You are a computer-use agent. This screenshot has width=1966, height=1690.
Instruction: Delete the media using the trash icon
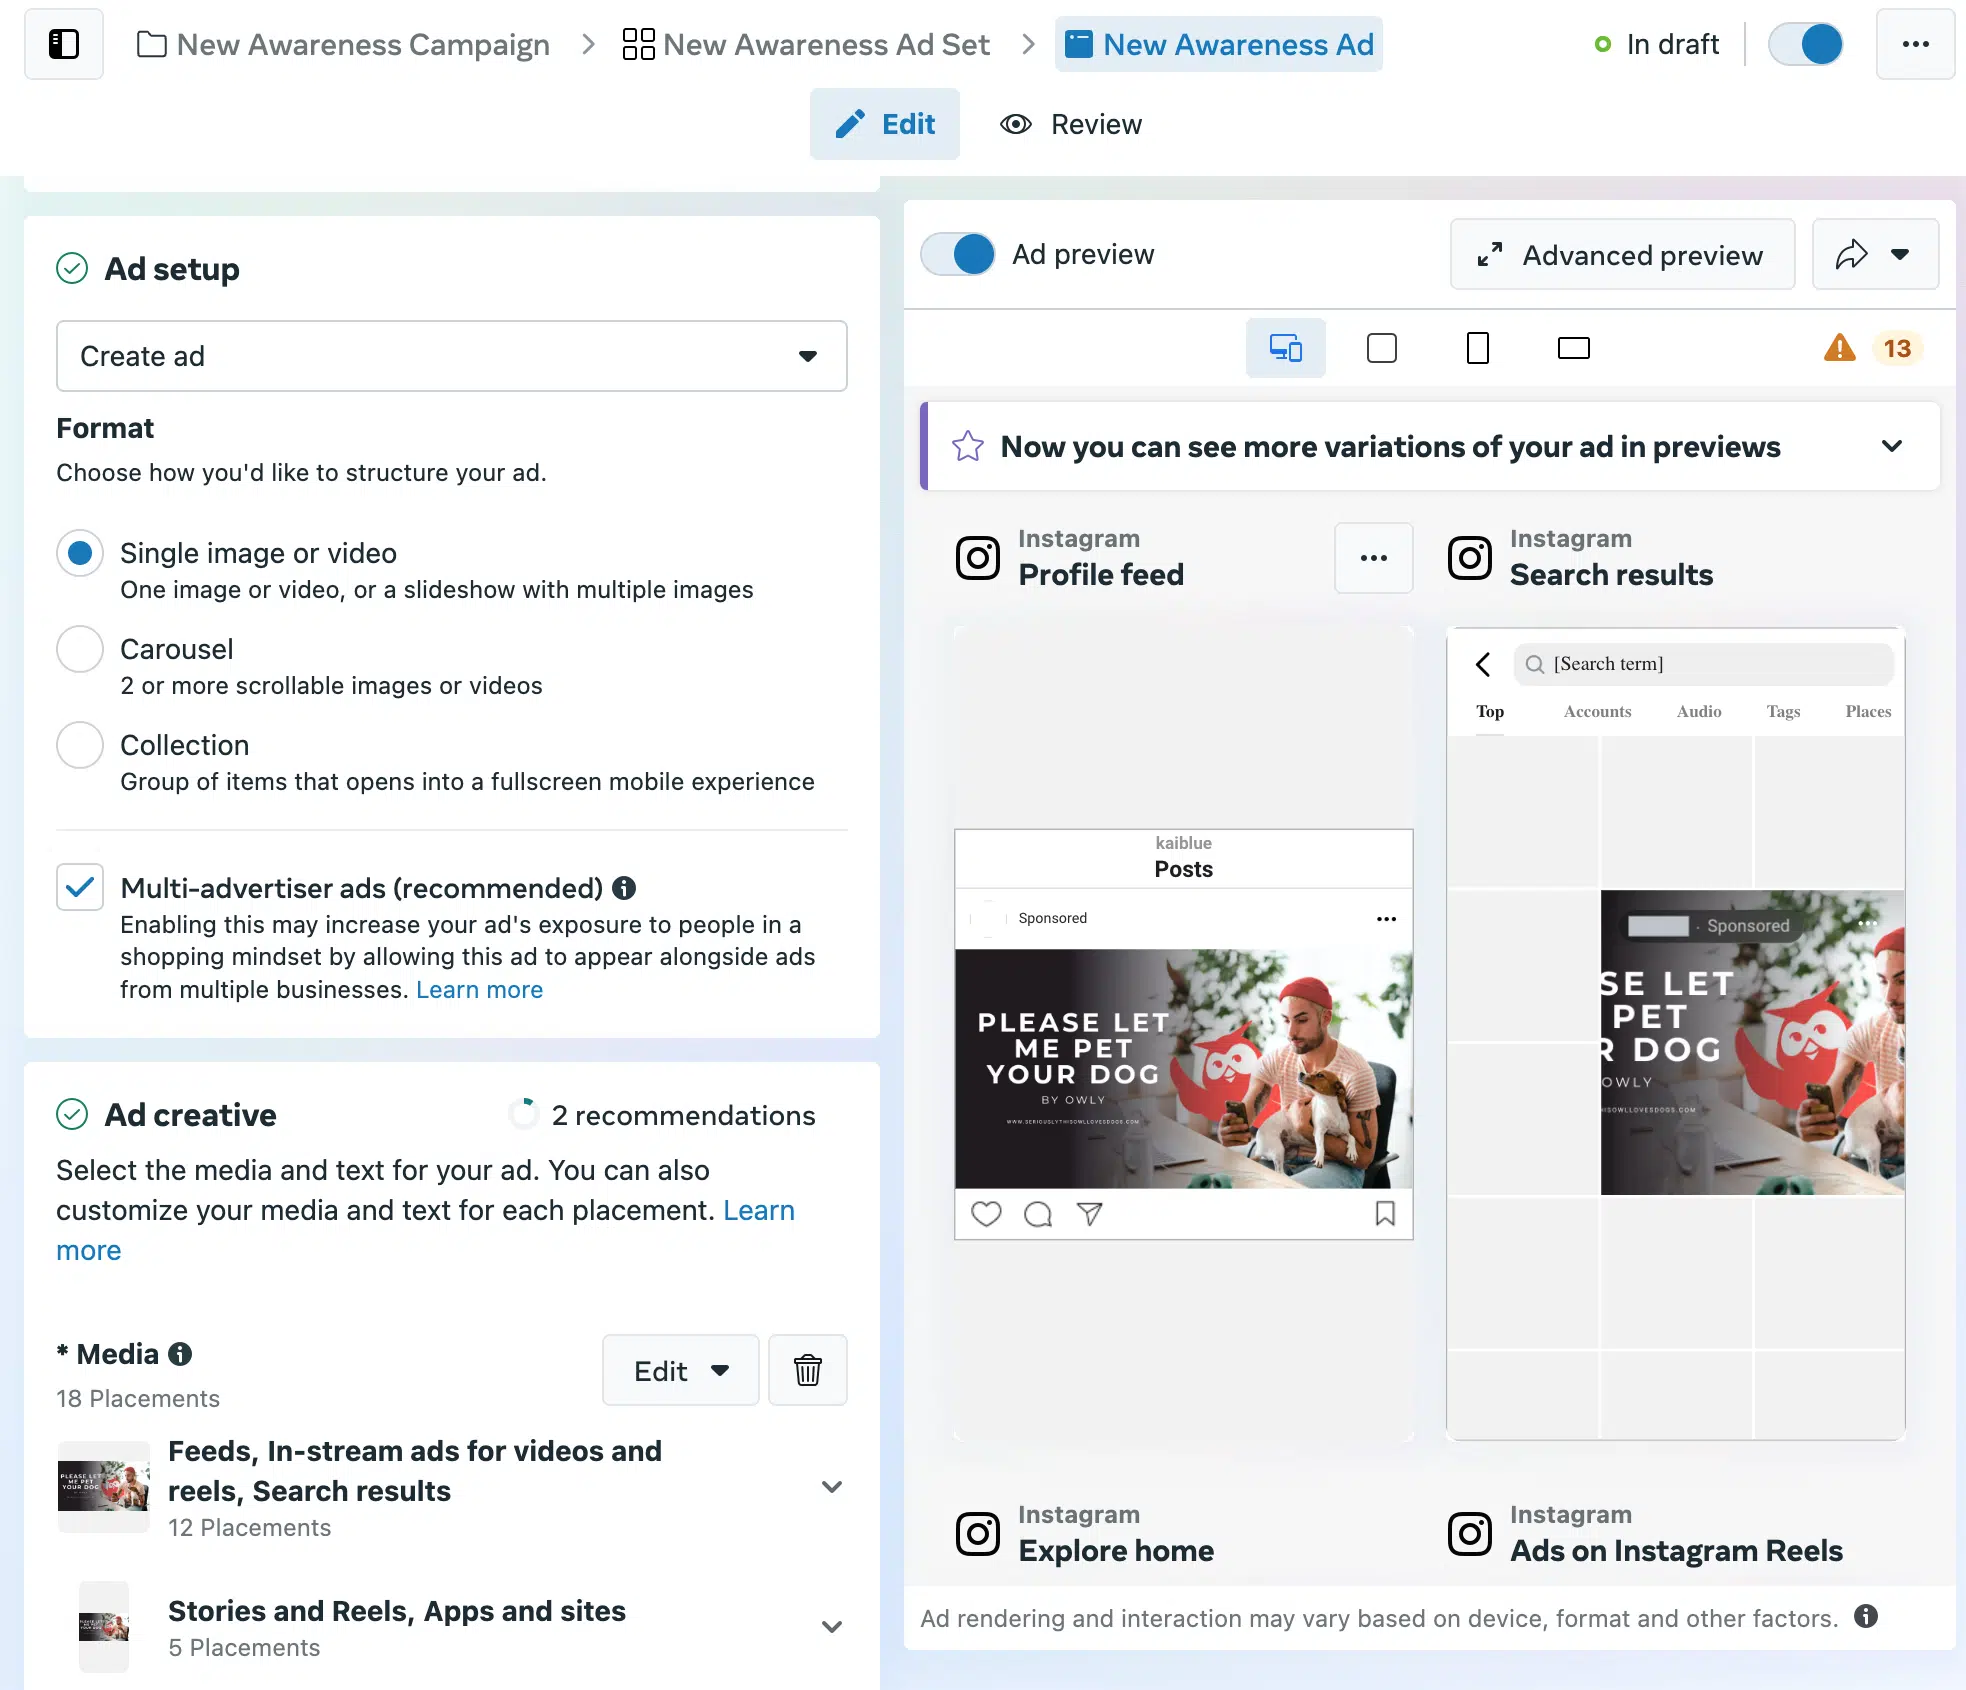pyautogui.click(x=807, y=1370)
